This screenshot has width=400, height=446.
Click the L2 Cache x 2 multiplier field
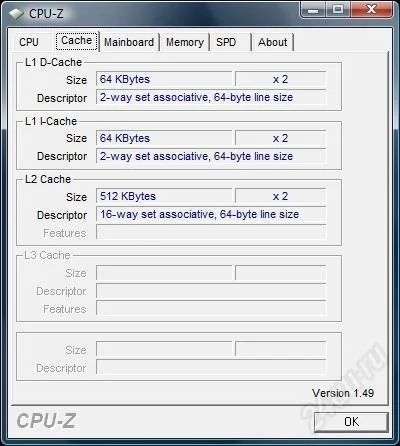pyautogui.click(x=280, y=196)
